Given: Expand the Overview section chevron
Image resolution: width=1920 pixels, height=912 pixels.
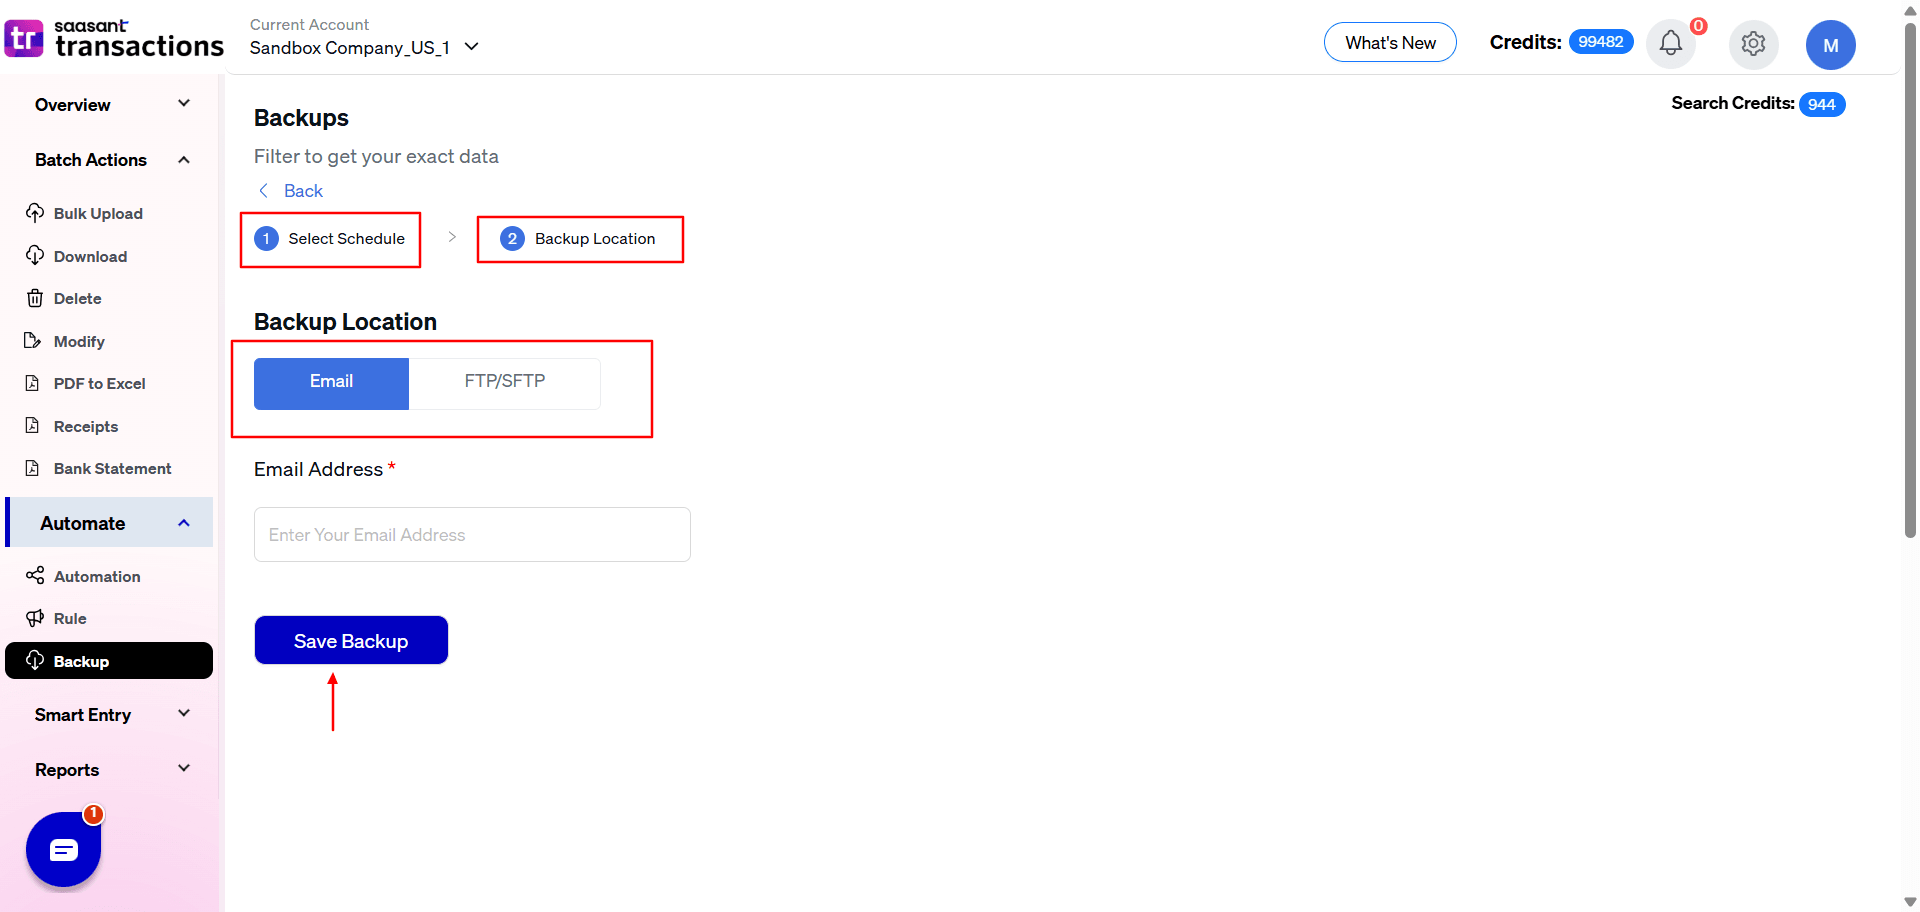Looking at the screenshot, I should pyautogui.click(x=184, y=103).
